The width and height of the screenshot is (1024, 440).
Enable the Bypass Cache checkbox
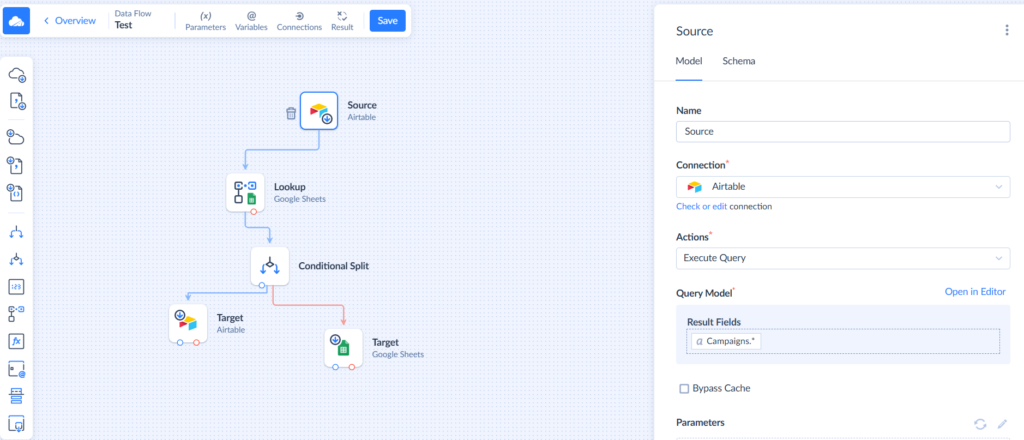point(684,388)
